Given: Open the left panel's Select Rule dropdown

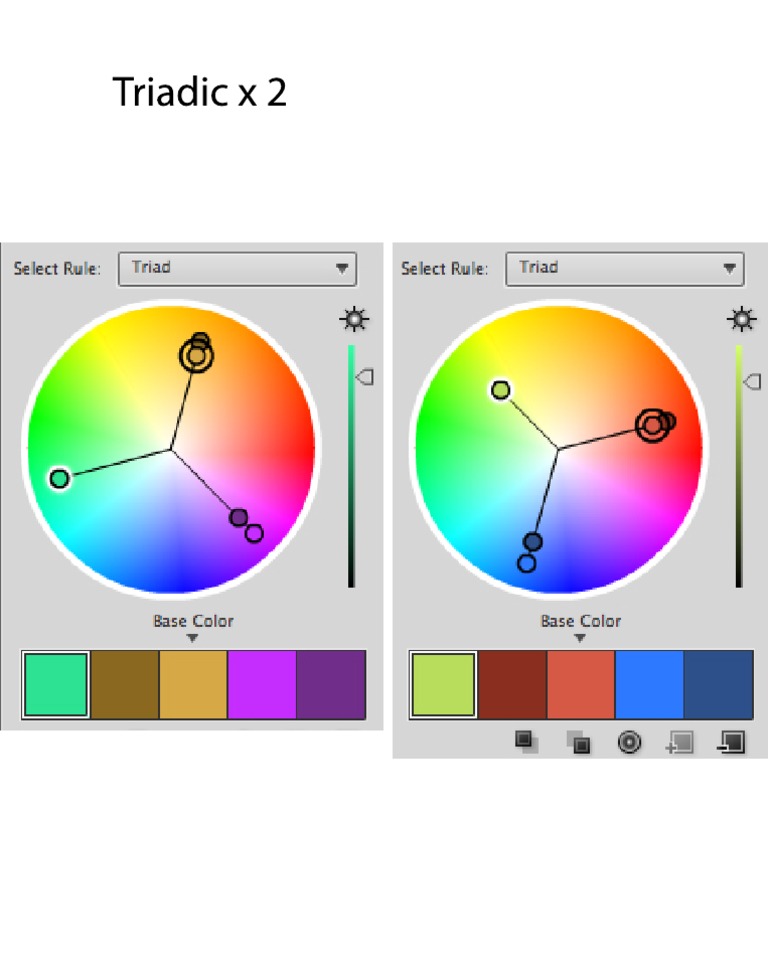Looking at the screenshot, I should [237, 268].
